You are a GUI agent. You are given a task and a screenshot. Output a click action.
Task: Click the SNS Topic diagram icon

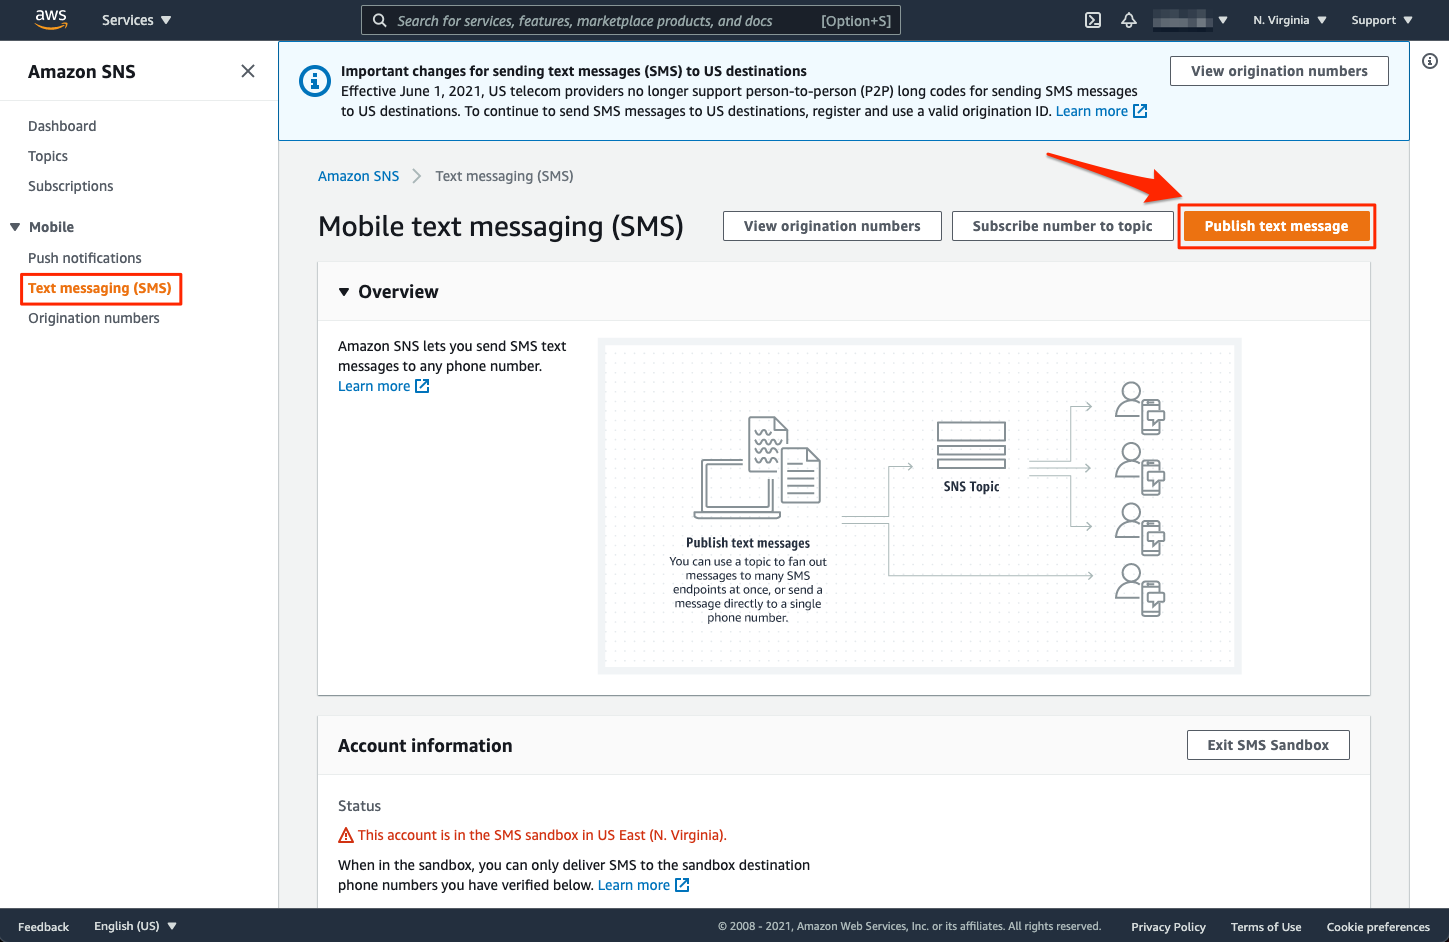(971, 445)
